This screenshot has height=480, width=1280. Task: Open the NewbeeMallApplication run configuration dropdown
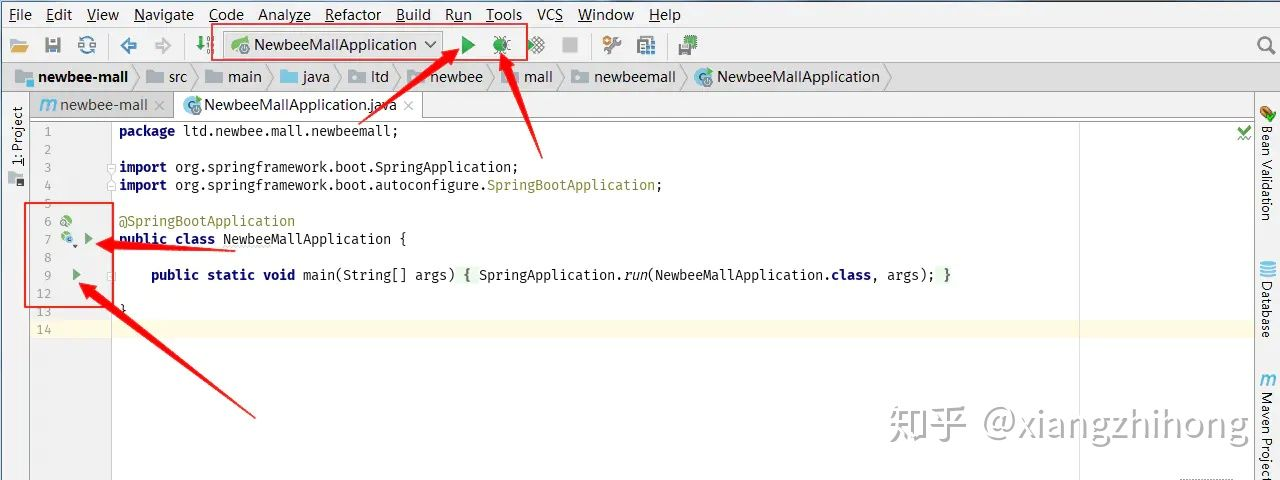[x=335, y=45]
